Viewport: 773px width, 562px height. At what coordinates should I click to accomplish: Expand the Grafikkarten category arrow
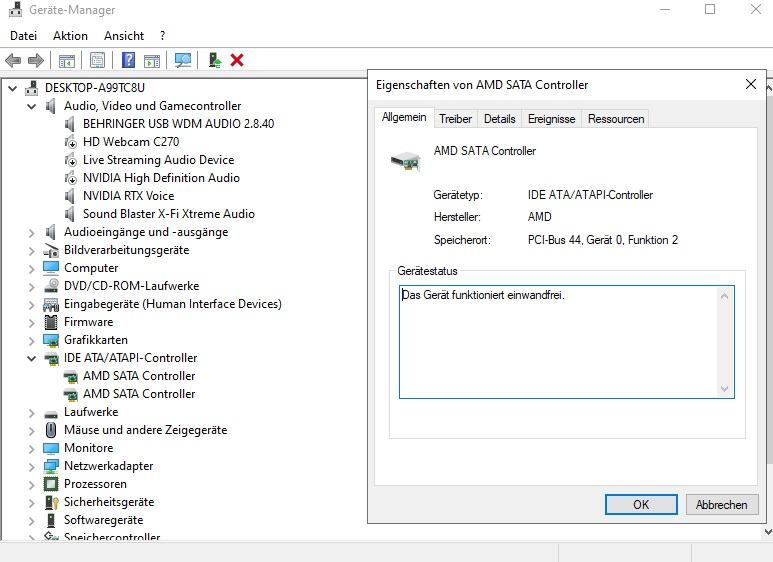click(x=32, y=341)
